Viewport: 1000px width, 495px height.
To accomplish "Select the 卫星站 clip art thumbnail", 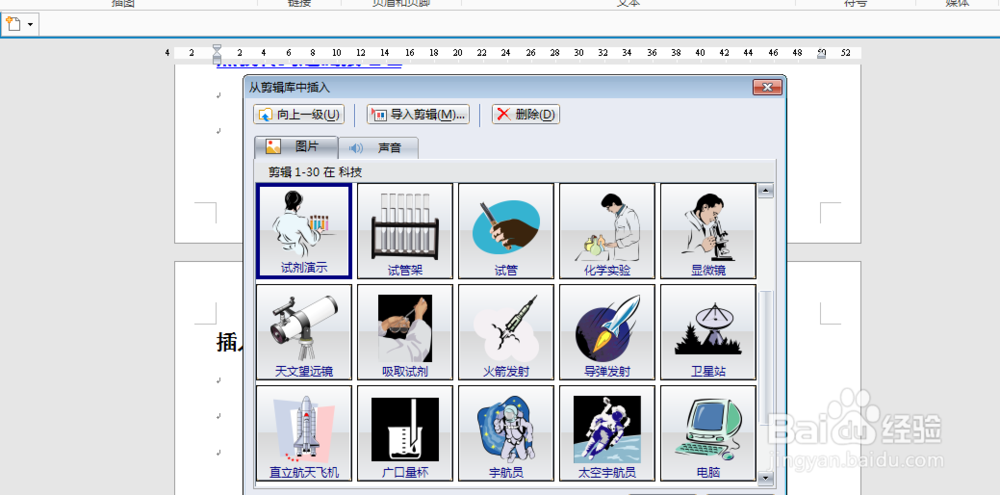I will point(708,332).
